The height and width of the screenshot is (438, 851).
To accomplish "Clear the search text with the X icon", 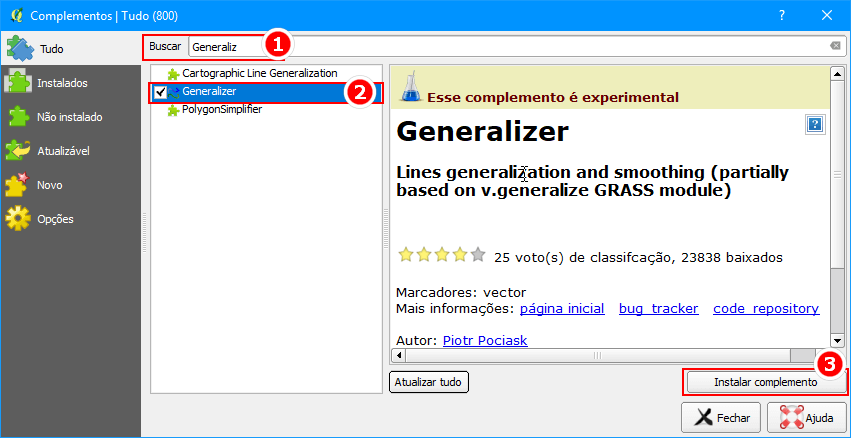I will [x=835, y=47].
